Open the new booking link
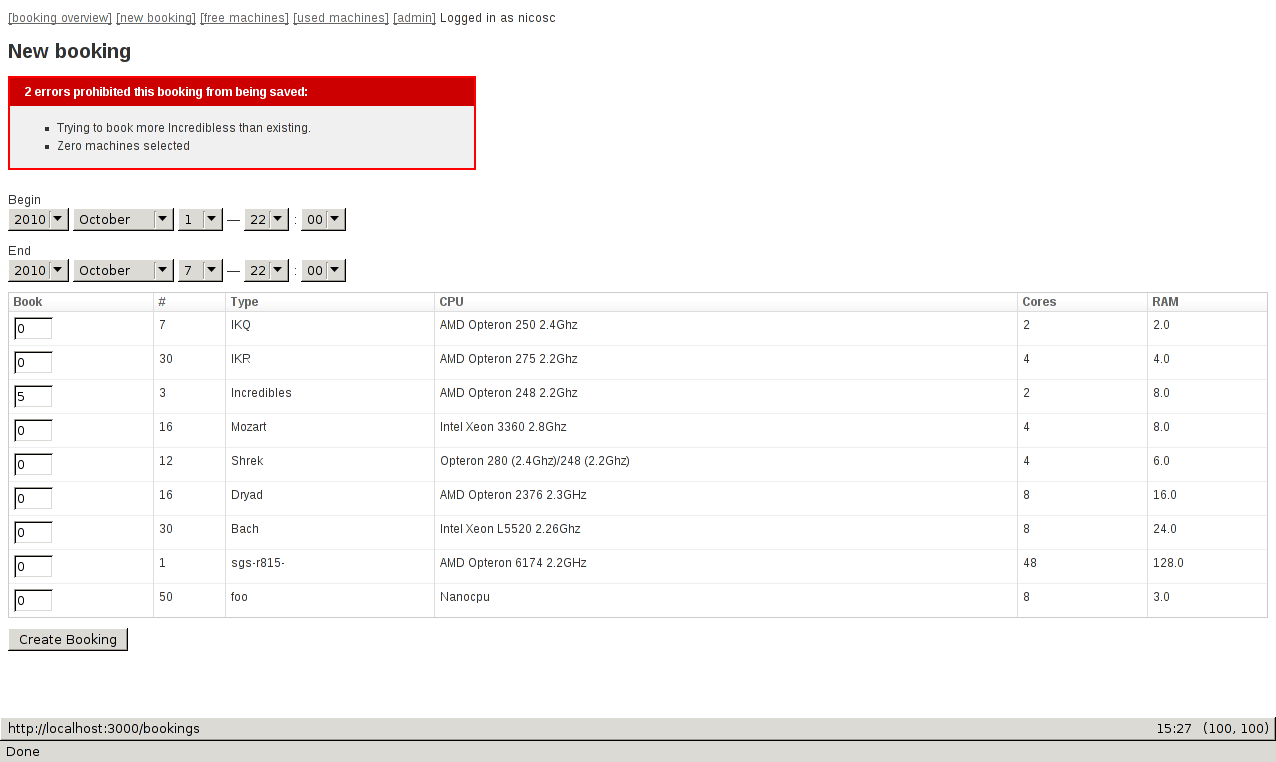This screenshot has width=1276, height=762. (x=156, y=18)
